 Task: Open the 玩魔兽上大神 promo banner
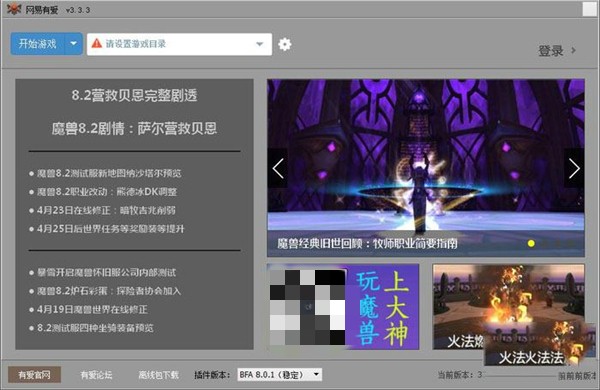tap(343, 306)
